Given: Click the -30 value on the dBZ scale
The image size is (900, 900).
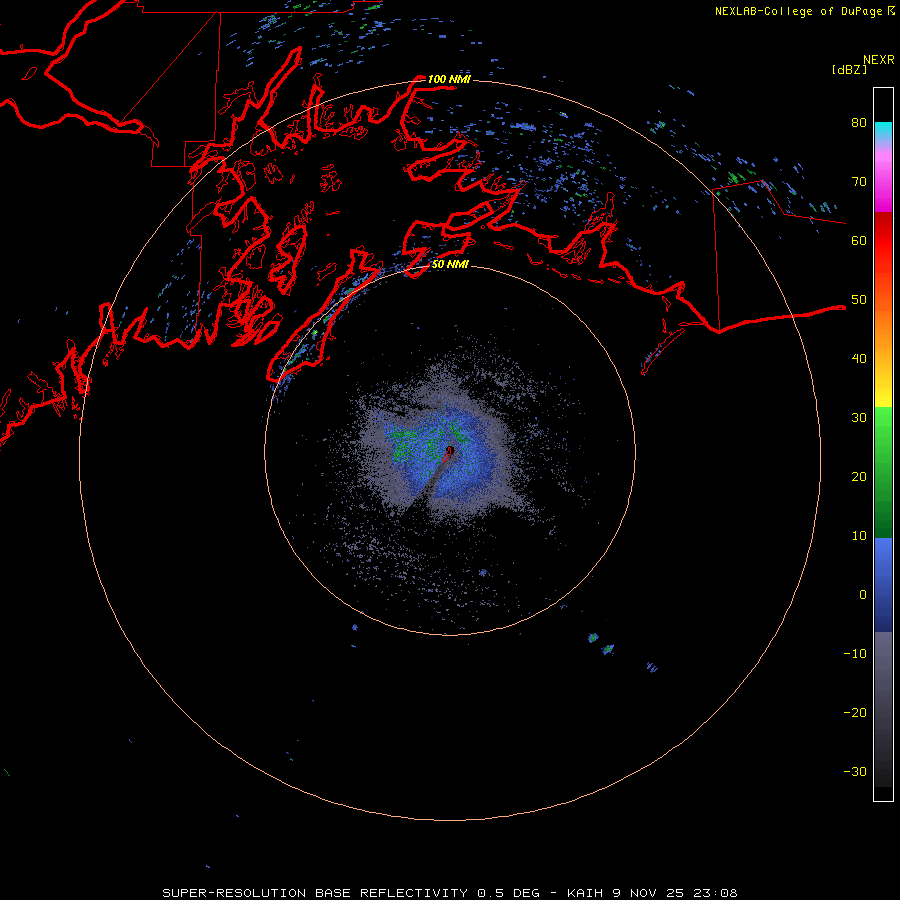Looking at the screenshot, I should tap(855, 771).
